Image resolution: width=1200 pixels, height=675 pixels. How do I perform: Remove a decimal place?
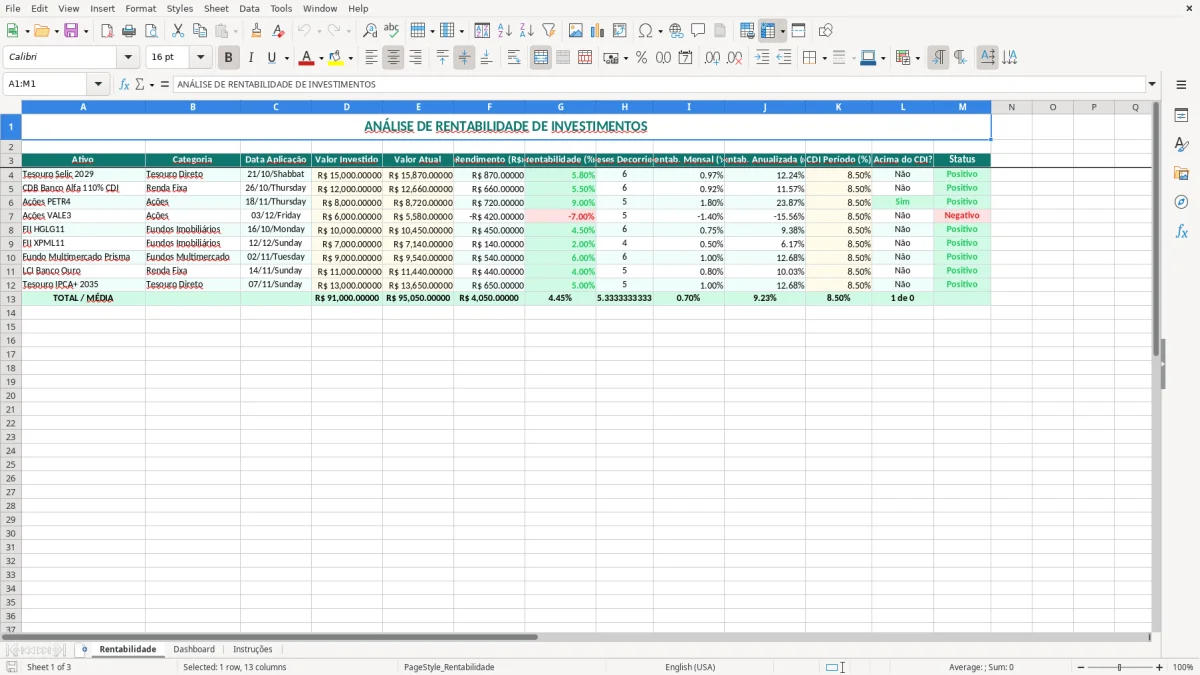(x=734, y=58)
